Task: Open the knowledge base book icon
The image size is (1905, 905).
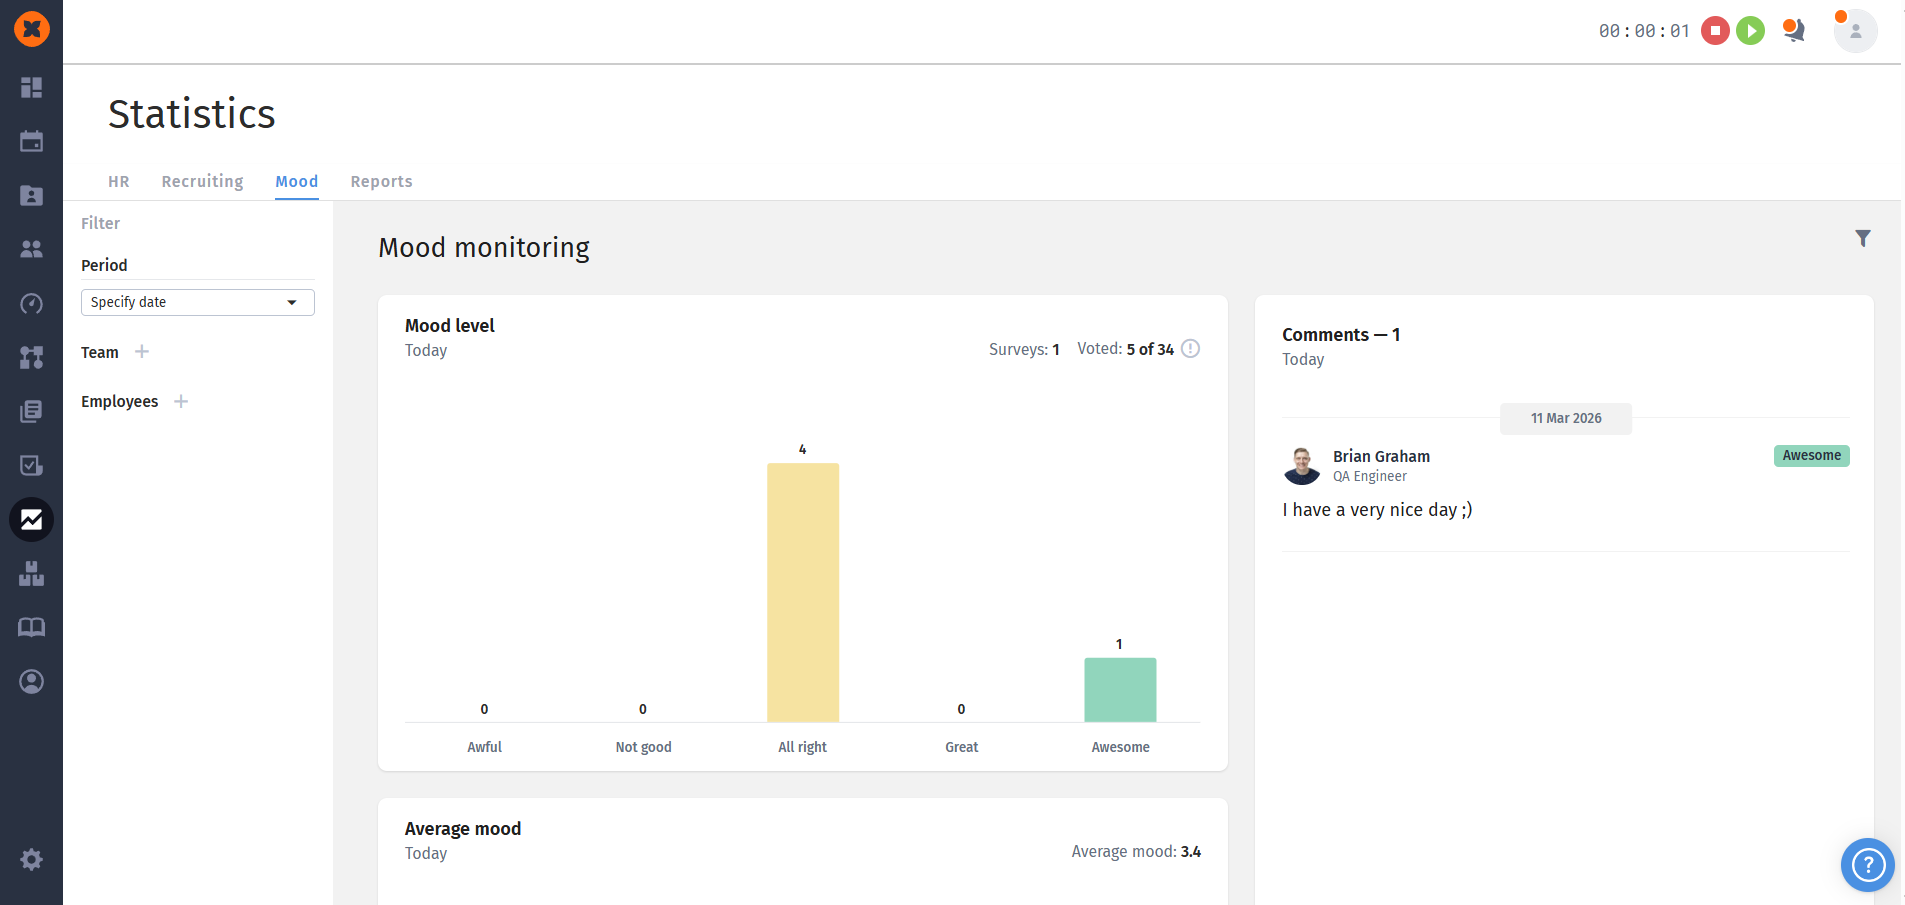Action: 31,627
